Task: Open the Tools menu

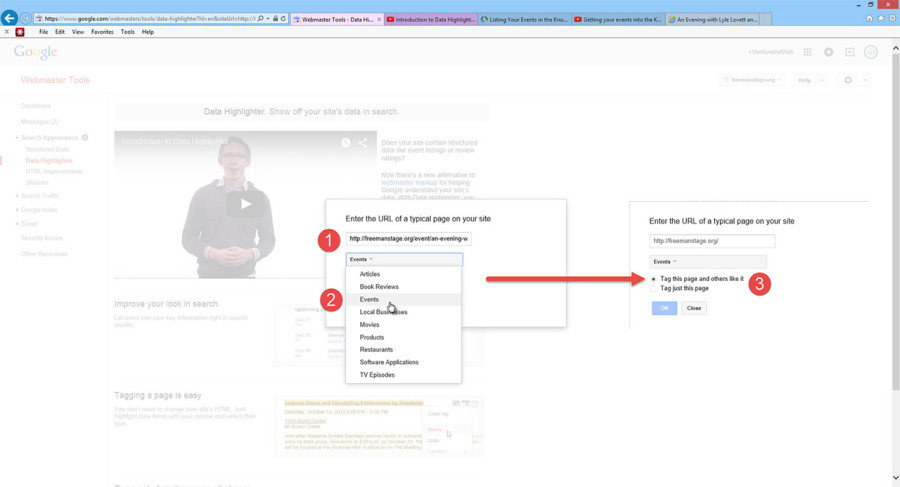Action: point(127,32)
